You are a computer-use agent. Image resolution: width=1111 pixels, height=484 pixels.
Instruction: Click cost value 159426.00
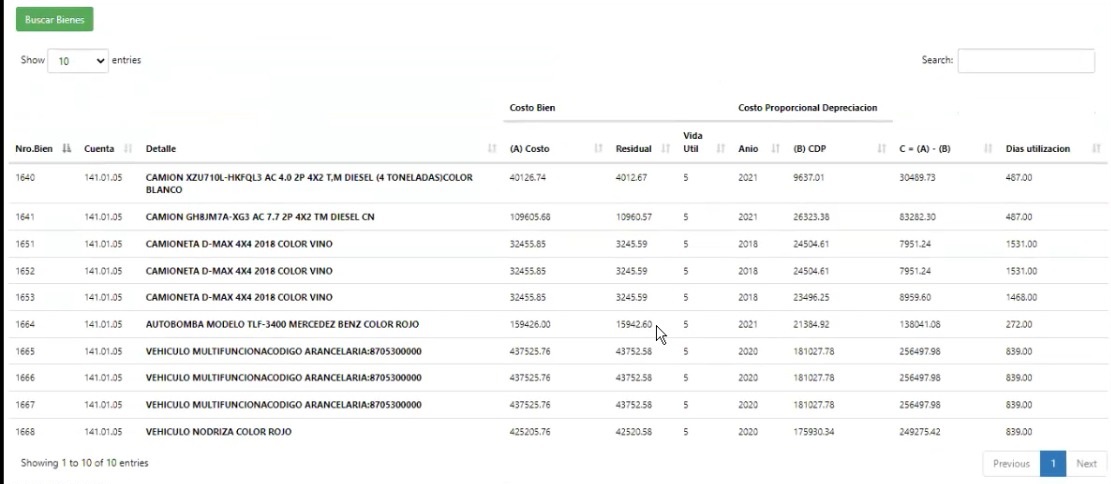(530, 324)
